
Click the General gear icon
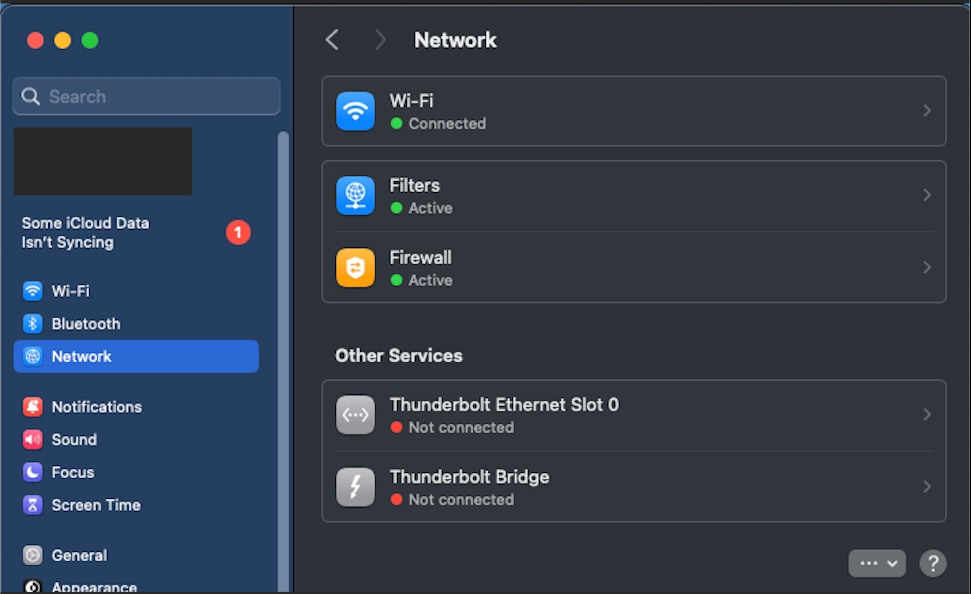click(32, 555)
